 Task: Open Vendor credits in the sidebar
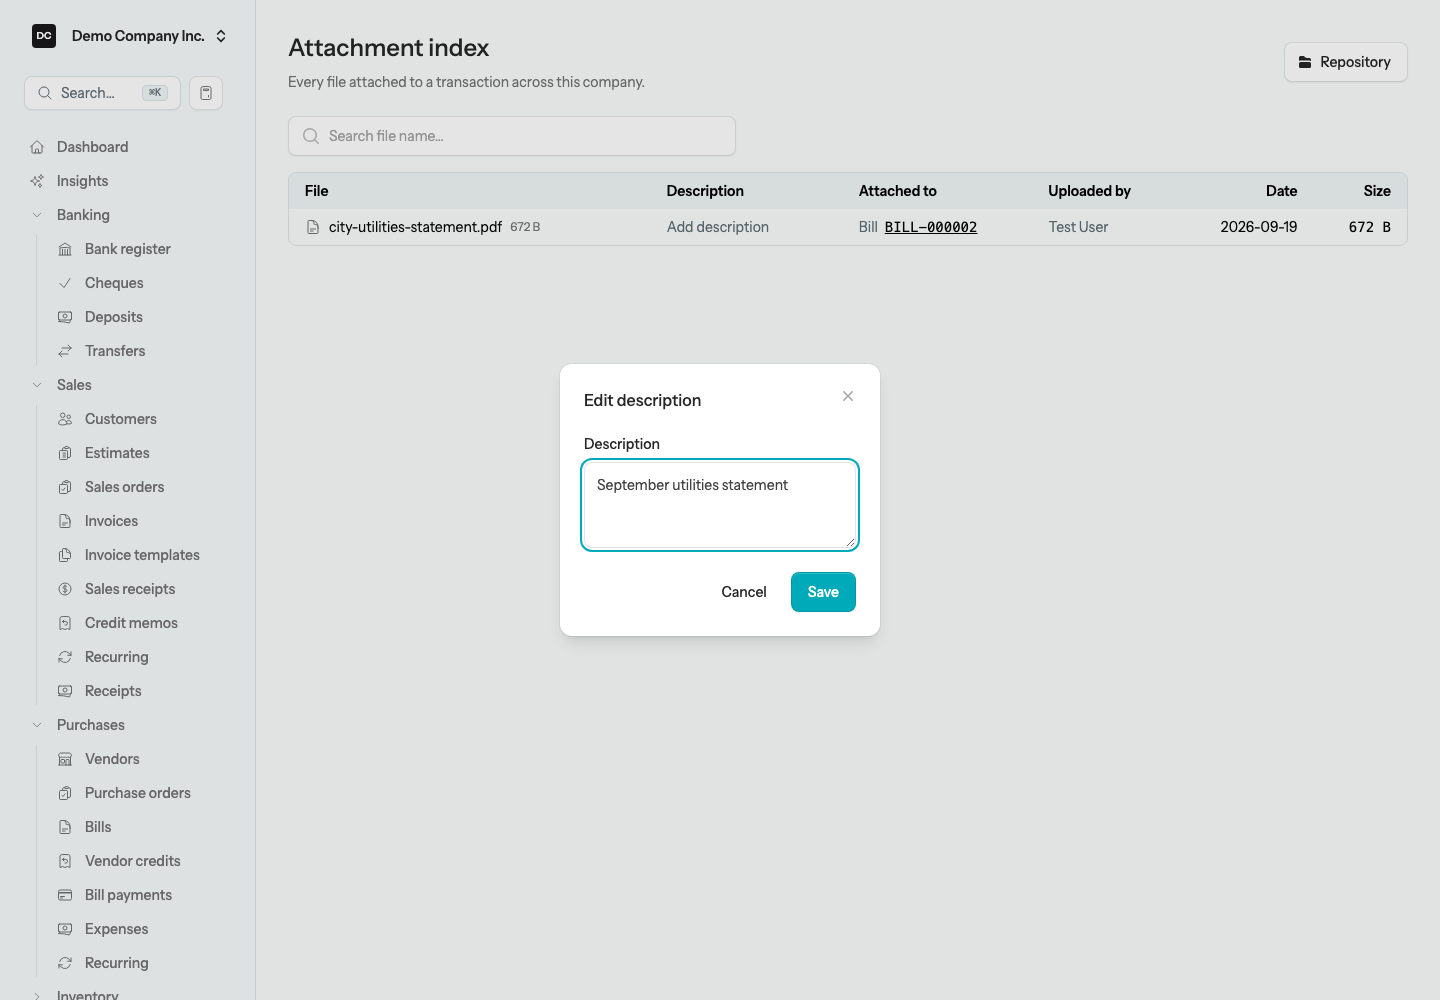133,861
